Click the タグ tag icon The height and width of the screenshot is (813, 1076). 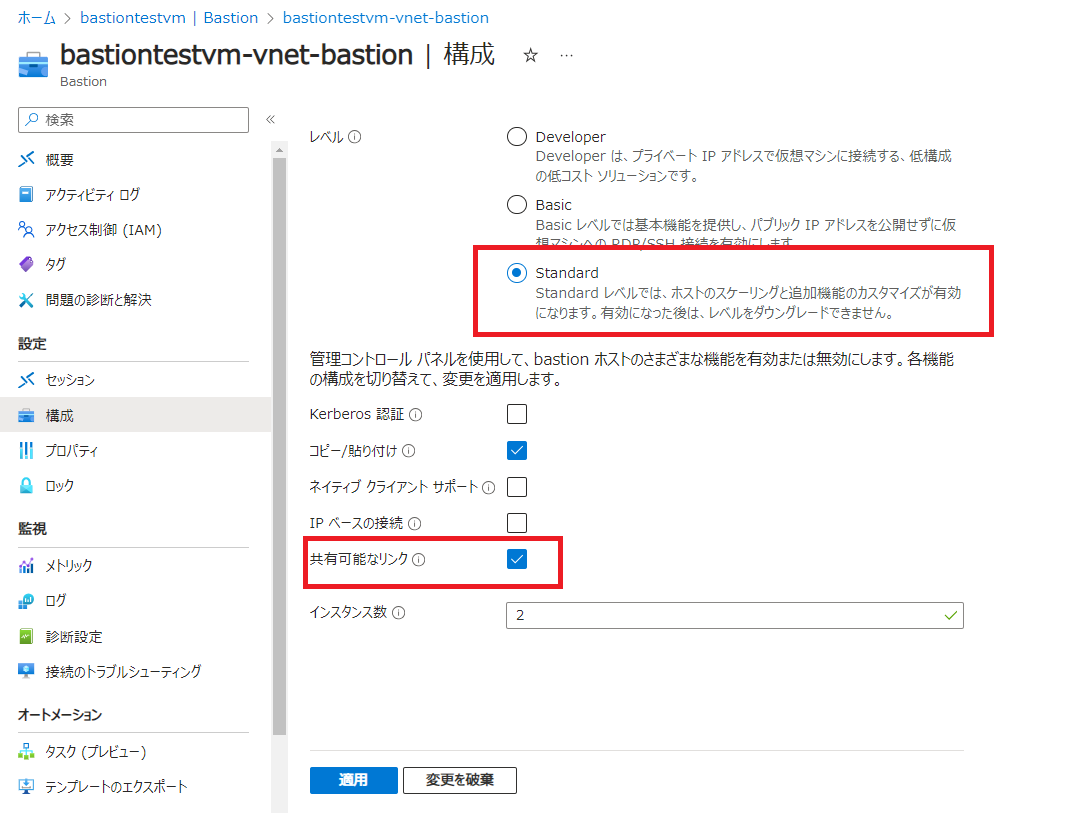26,264
